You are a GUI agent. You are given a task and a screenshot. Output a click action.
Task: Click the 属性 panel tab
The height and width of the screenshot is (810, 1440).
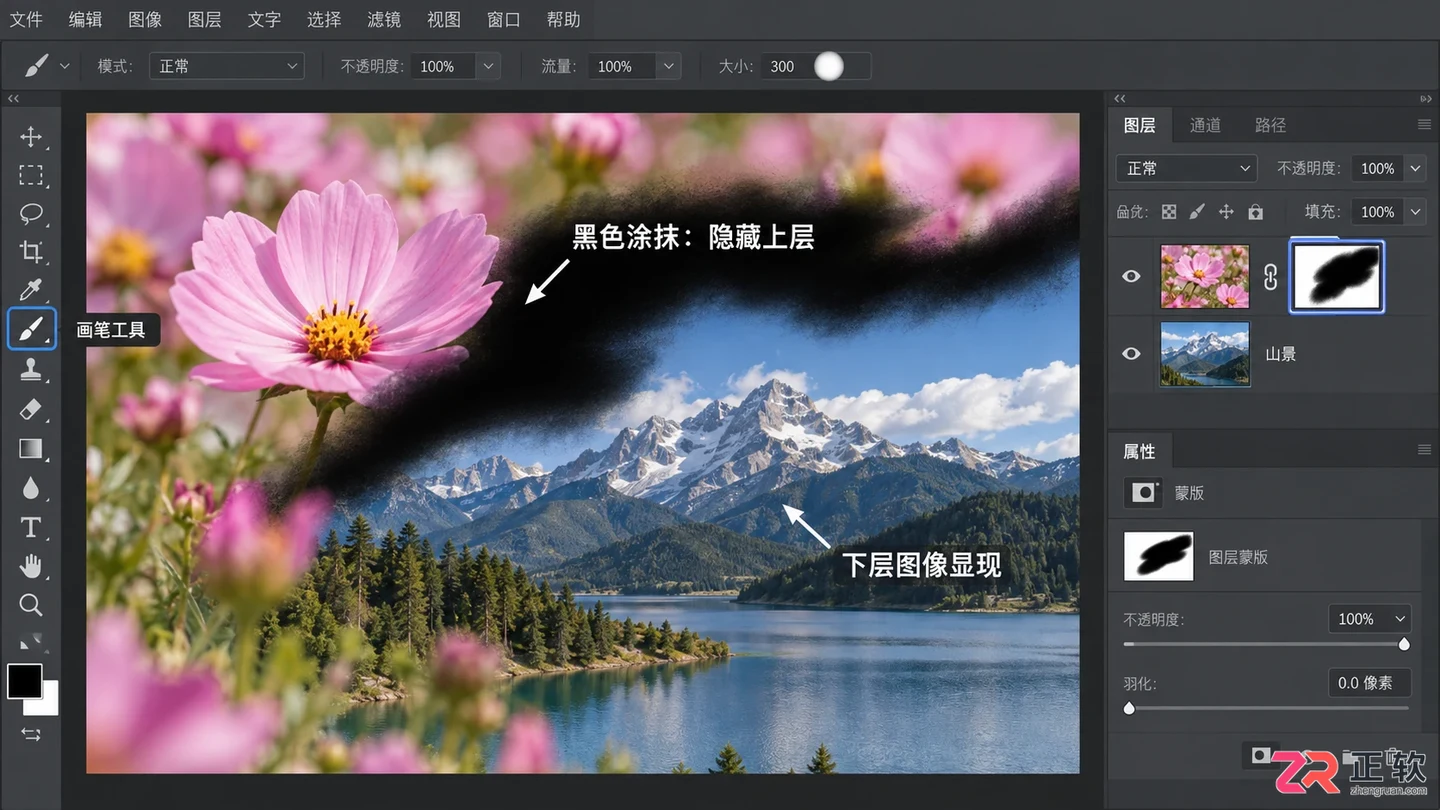point(1139,451)
